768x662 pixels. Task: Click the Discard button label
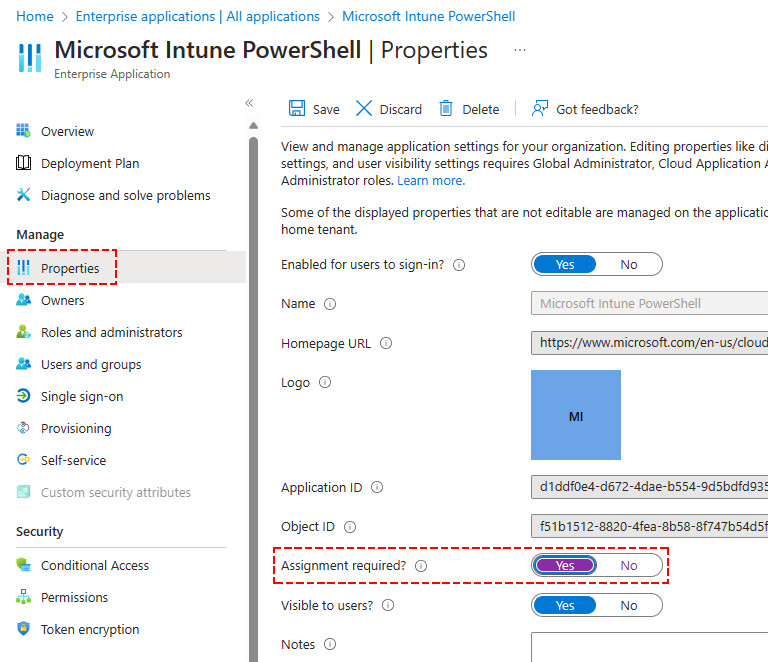(401, 109)
